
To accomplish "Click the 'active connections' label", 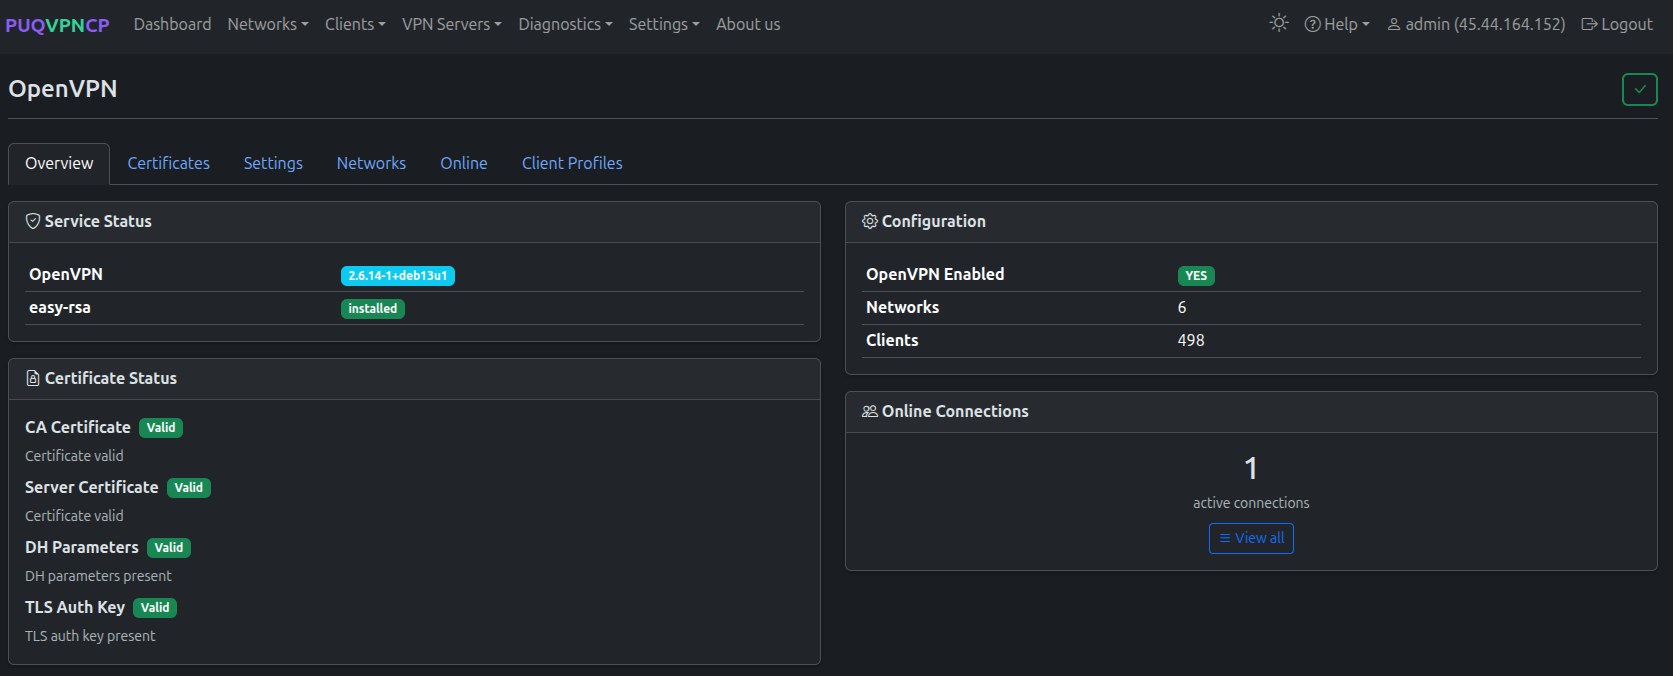I will [x=1251, y=503].
